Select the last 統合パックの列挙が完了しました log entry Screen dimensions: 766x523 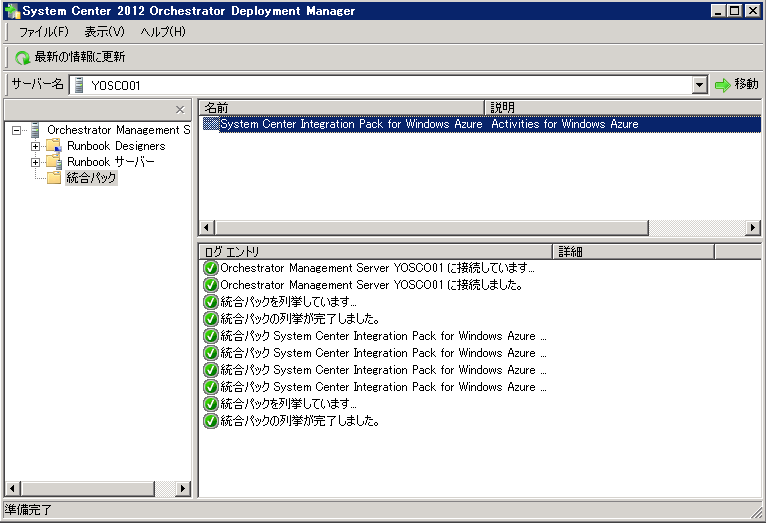coord(299,421)
